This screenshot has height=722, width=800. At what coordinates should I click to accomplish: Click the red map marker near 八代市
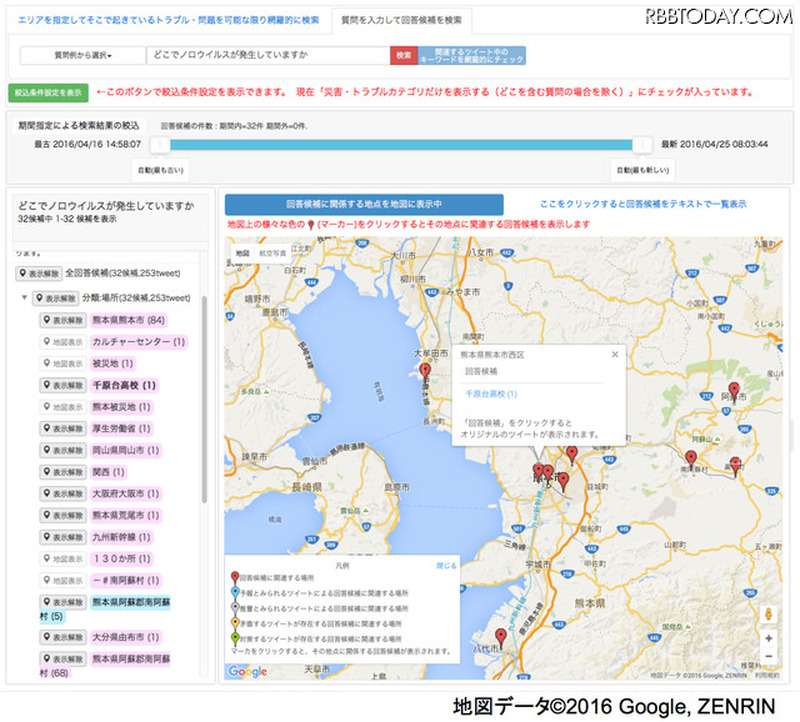click(x=501, y=636)
